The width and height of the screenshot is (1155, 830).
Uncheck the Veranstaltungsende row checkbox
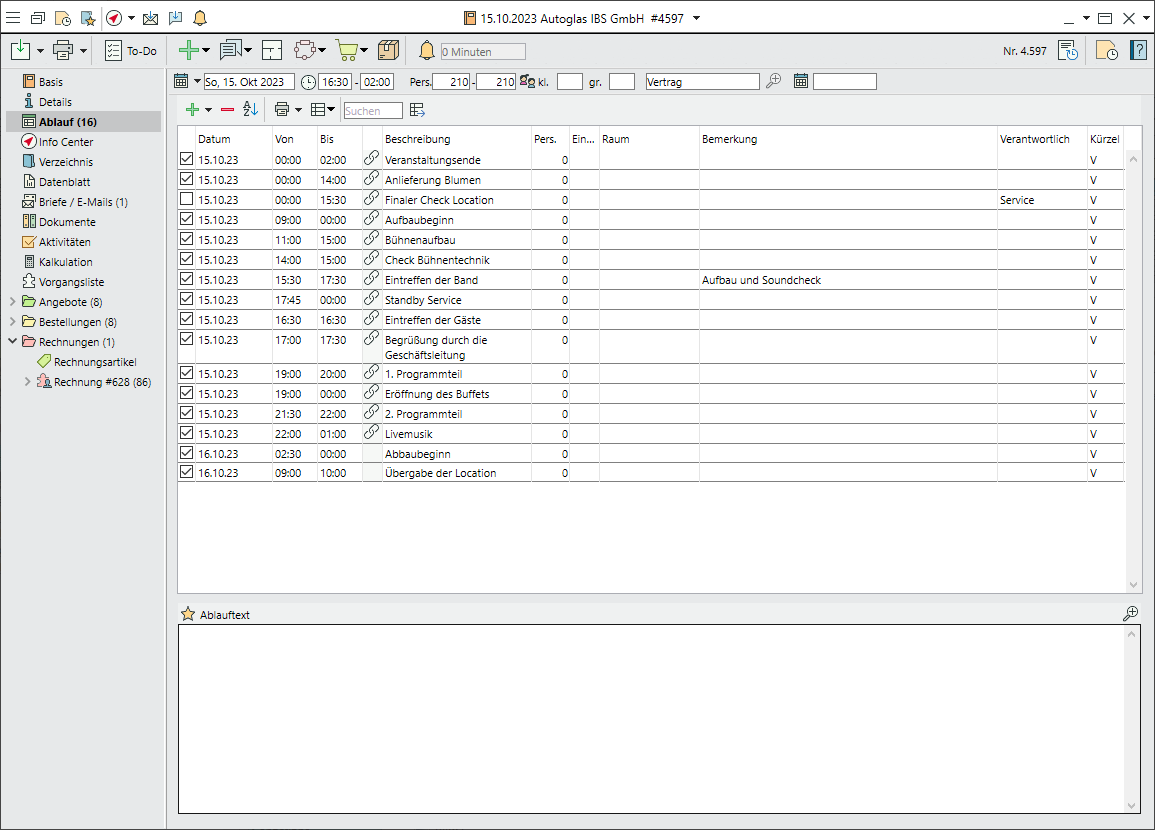[186, 159]
